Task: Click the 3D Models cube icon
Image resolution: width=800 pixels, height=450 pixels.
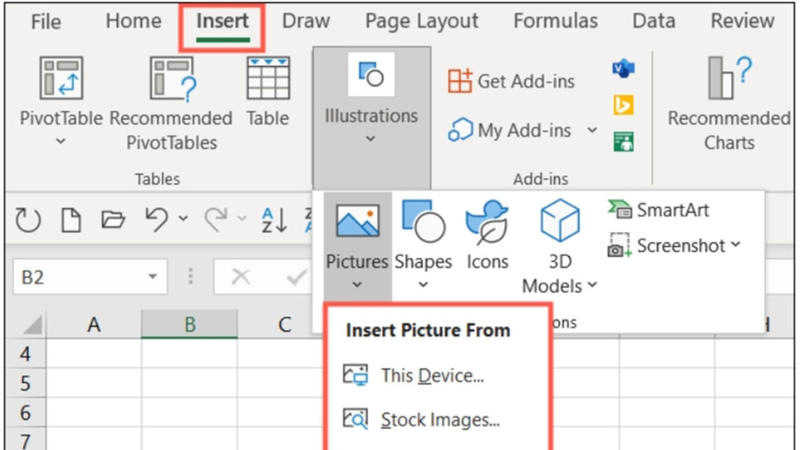Action: click(560, 220)
